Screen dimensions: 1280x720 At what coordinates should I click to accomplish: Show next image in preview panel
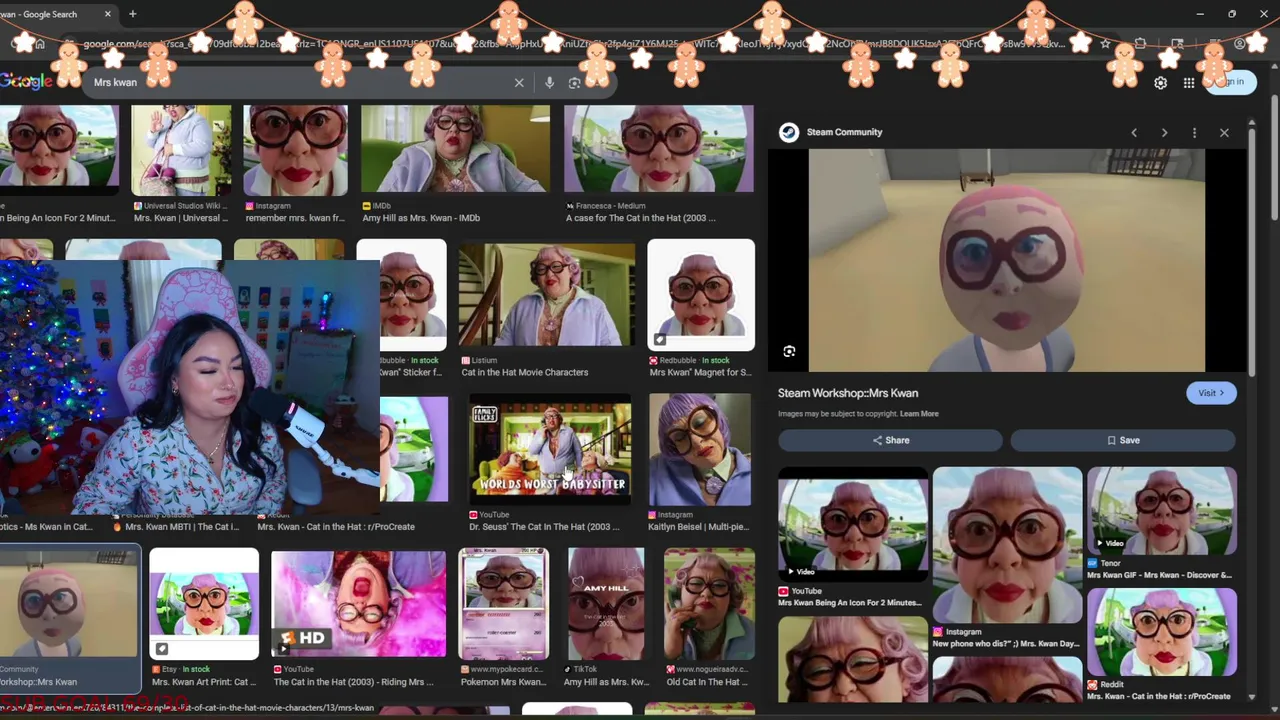pos(1164,132)
